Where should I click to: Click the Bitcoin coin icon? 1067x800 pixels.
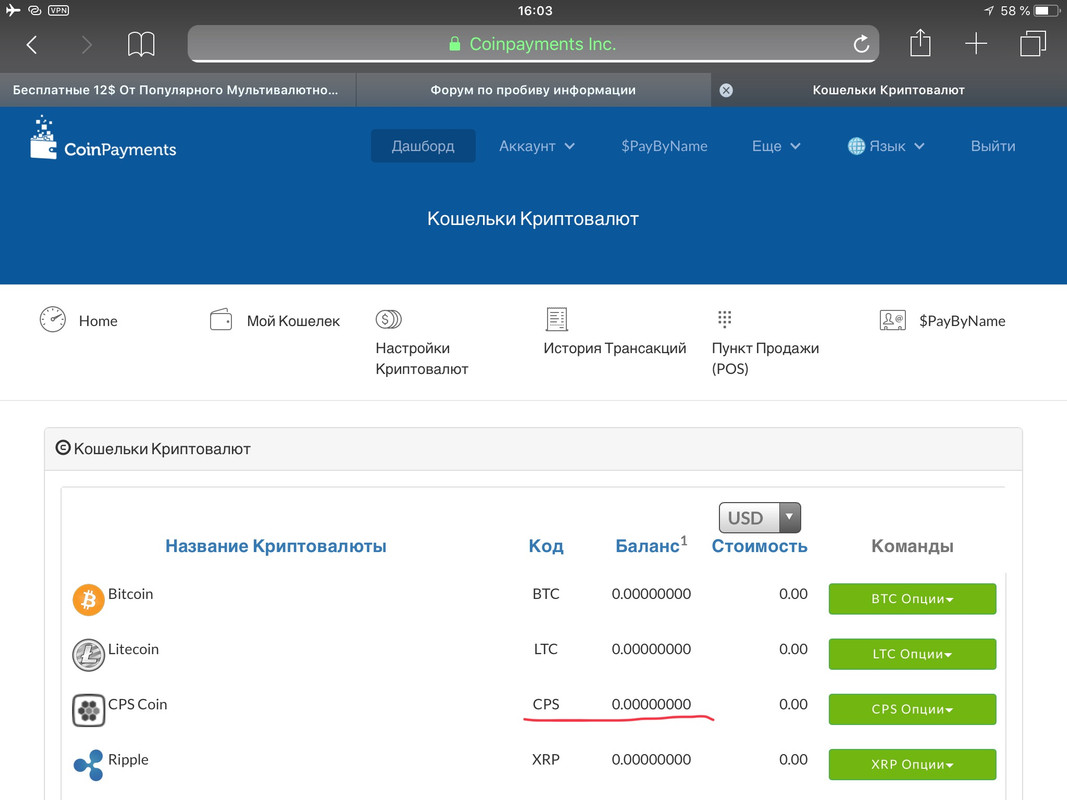pos(88,599)
